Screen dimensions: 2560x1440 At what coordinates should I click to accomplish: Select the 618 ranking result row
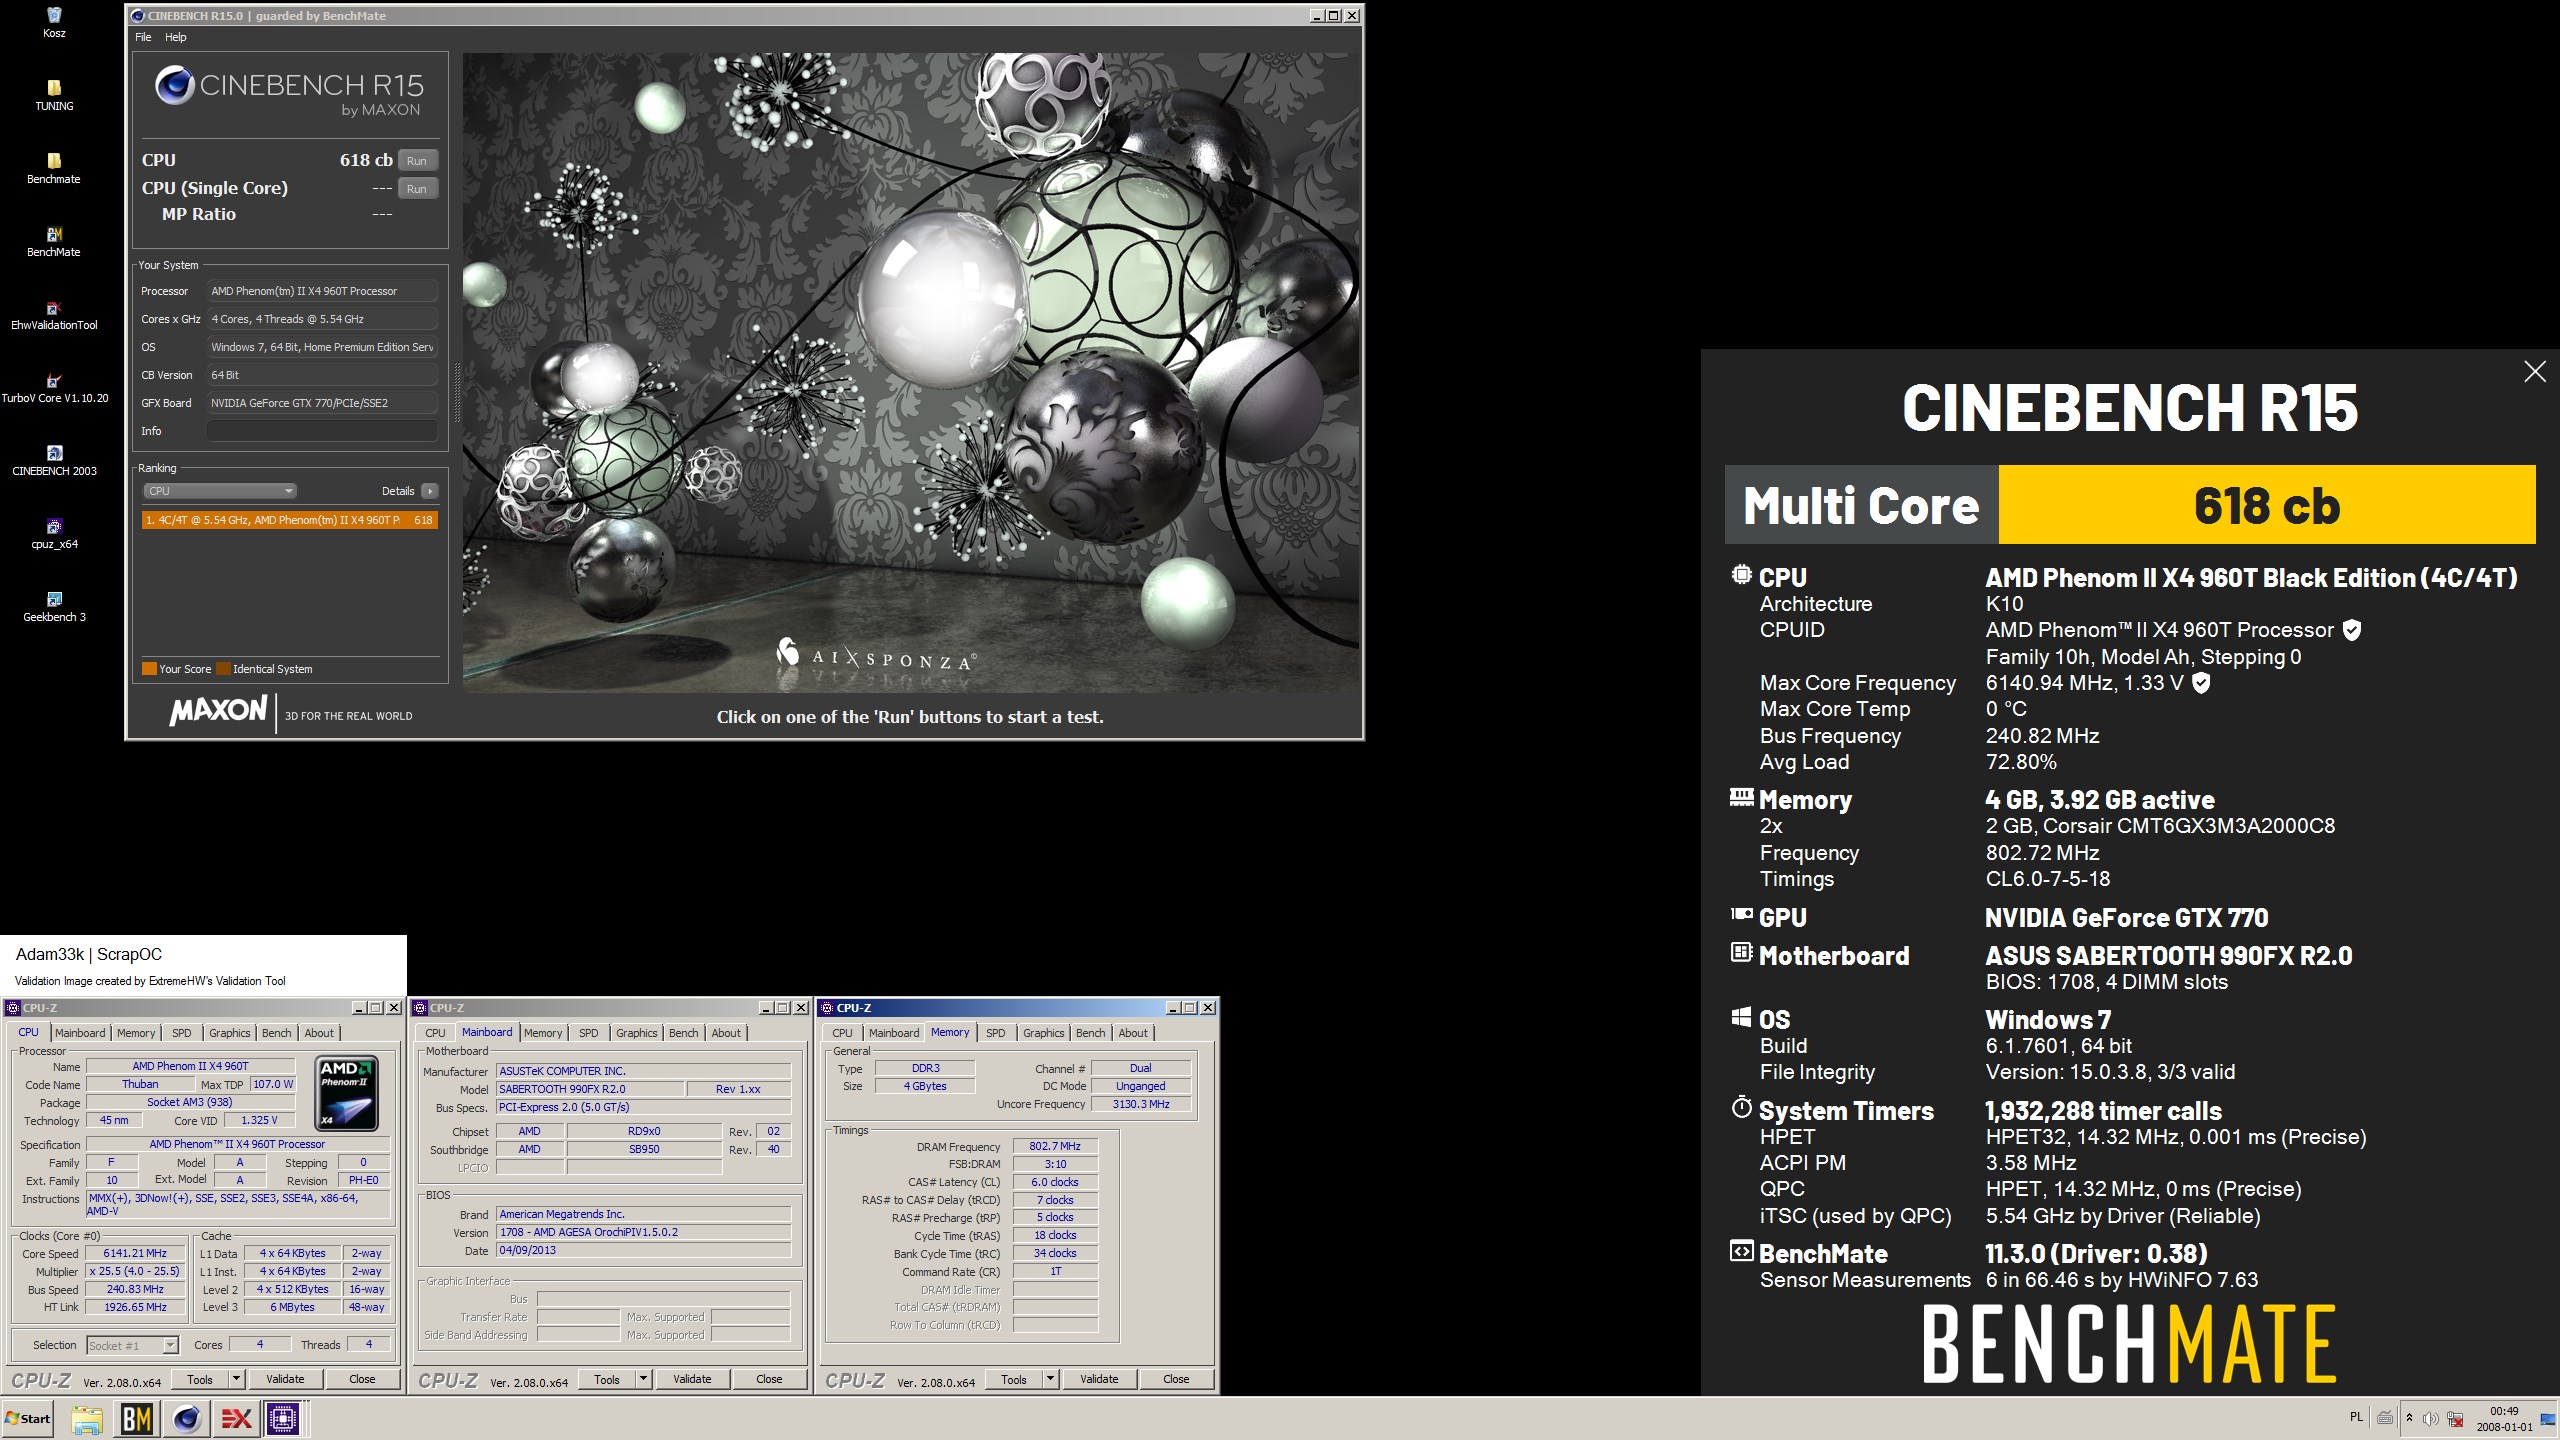pyautogui.click(x=290, y=520)
